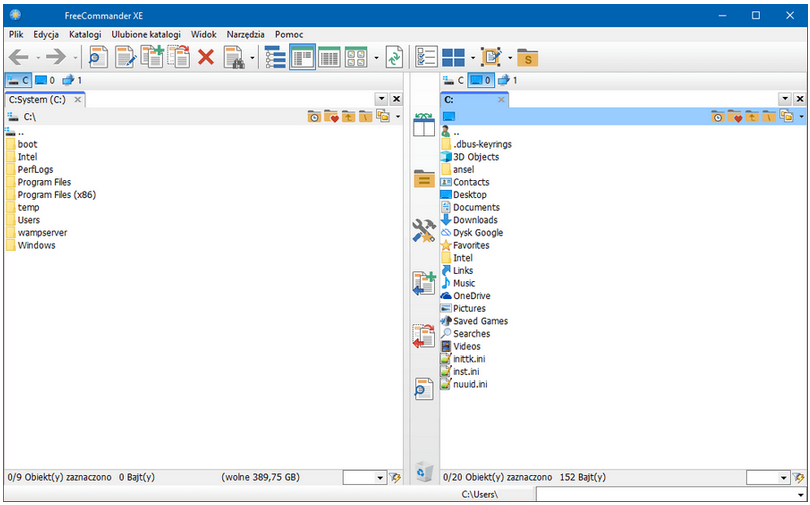Open the Narzędzia menu
Viewport: 810px width, 505px height.
(245, 35)
